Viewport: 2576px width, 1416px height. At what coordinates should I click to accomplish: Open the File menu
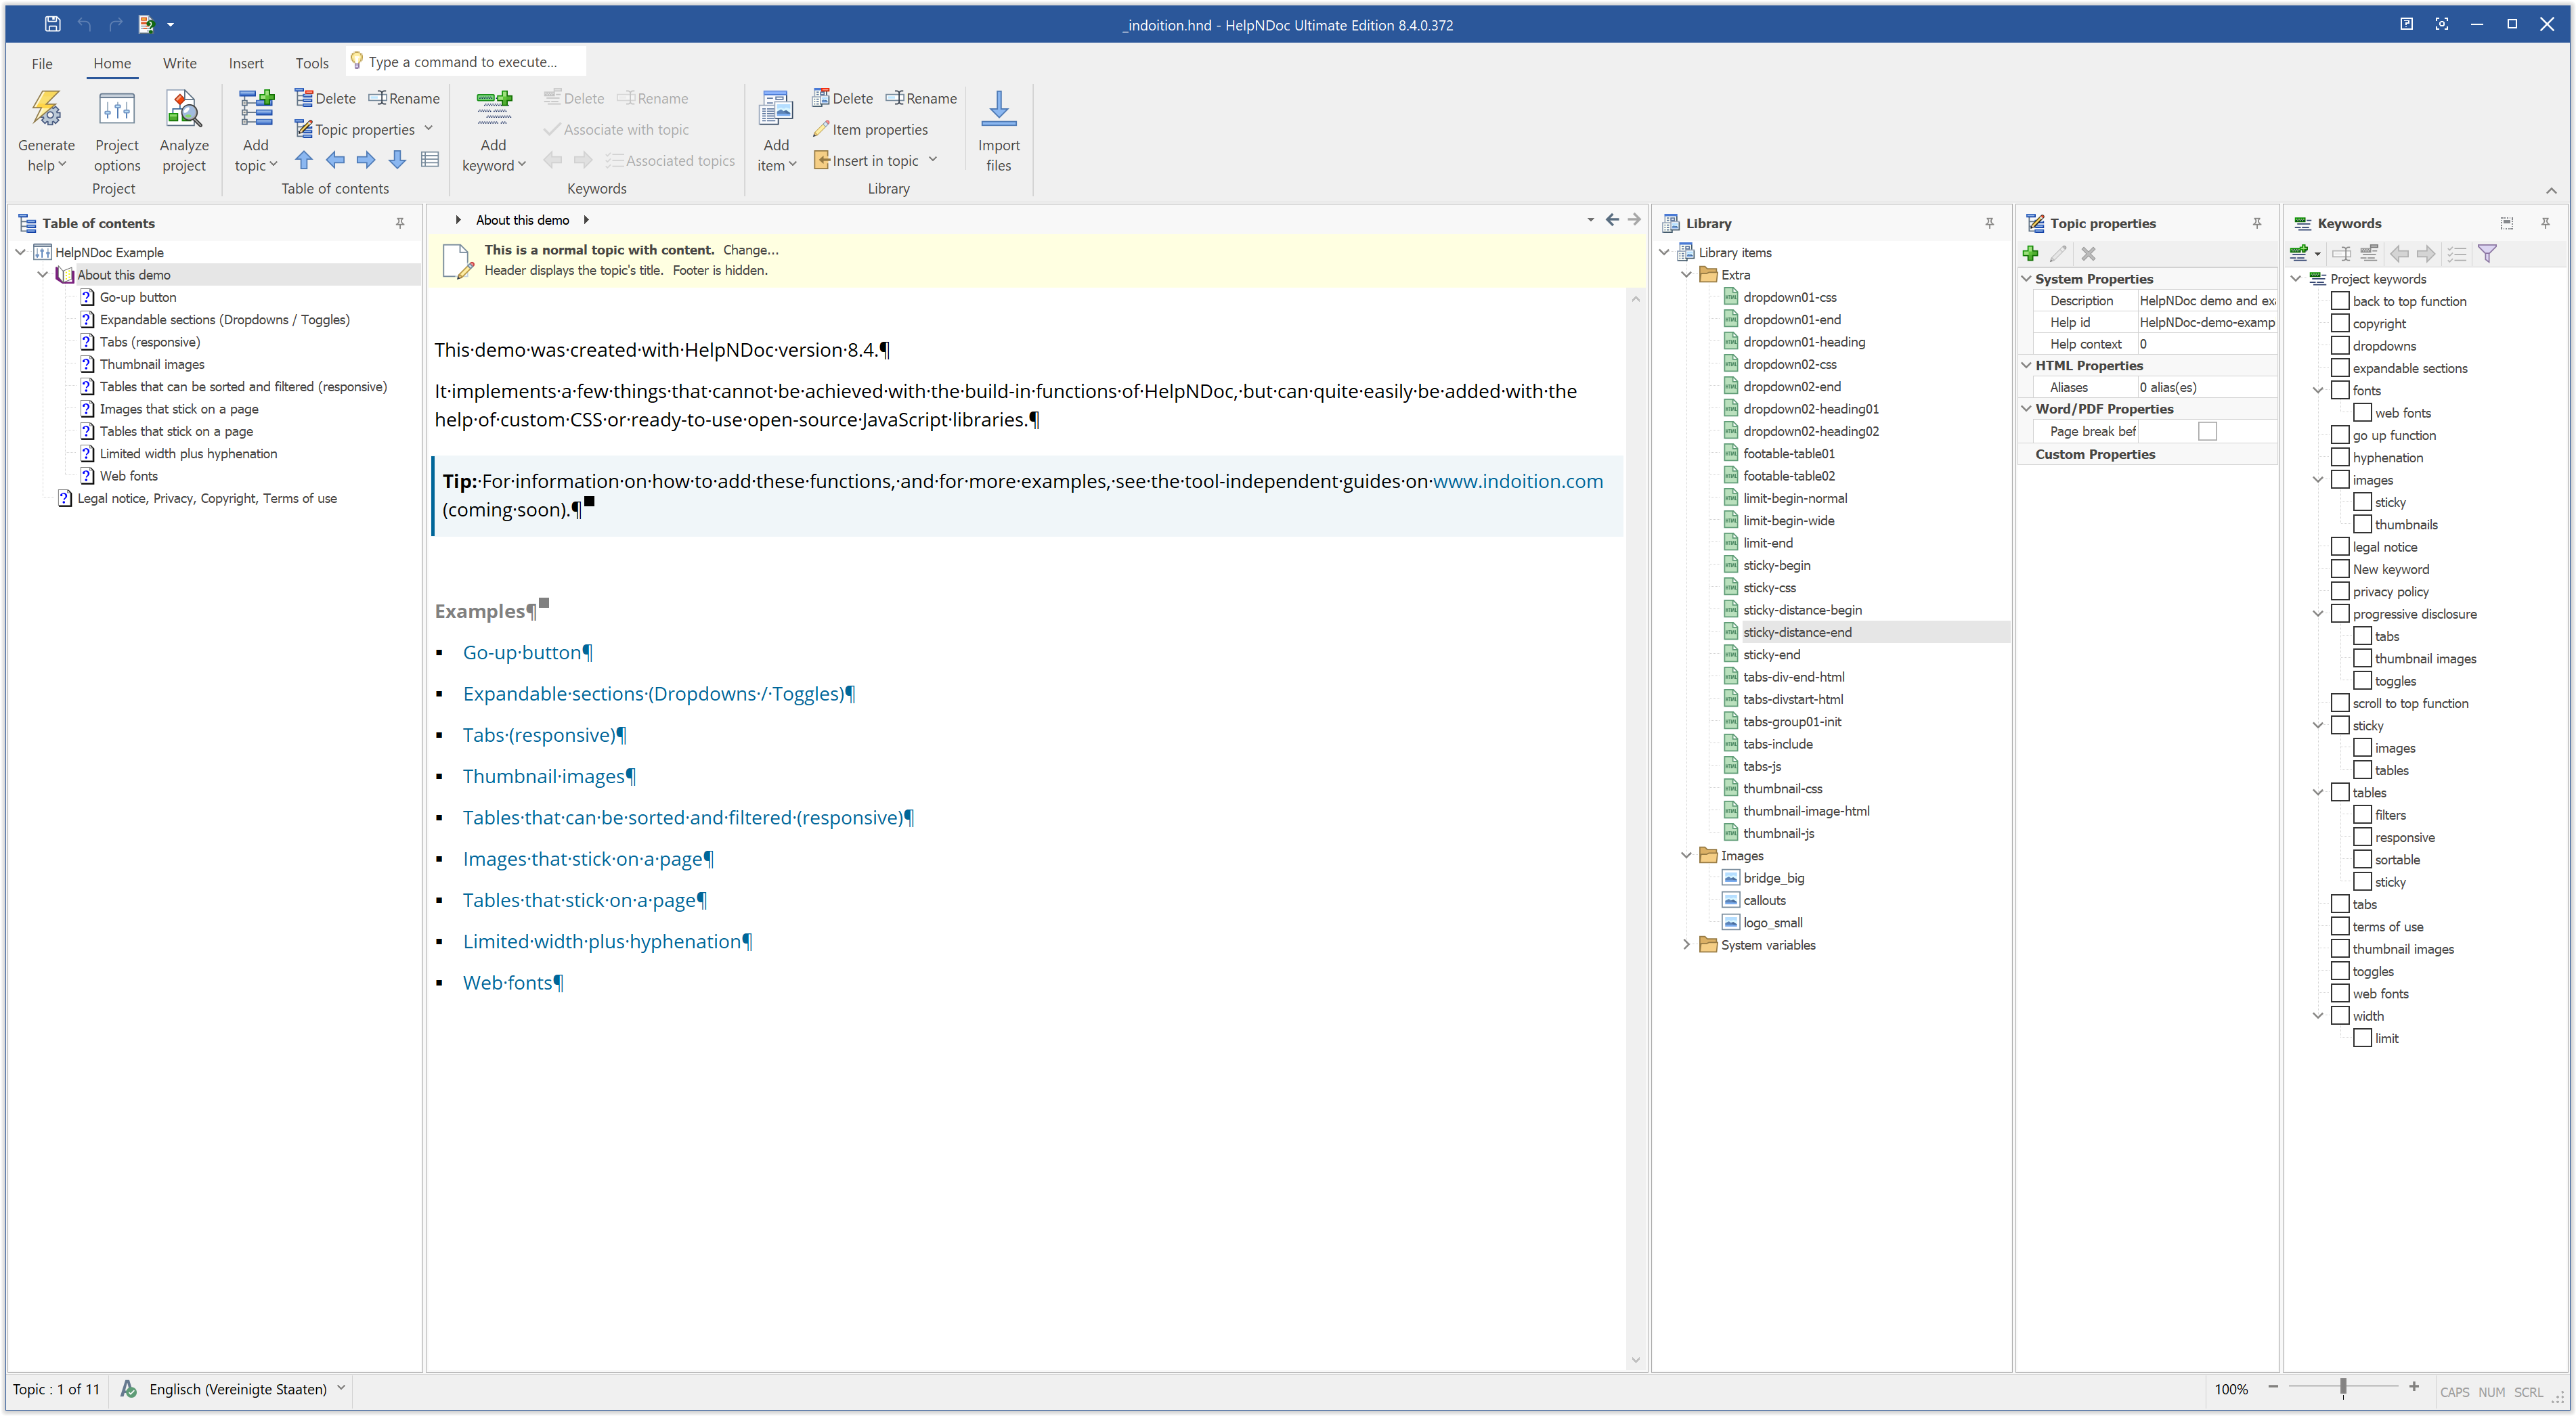coord(42,63)
